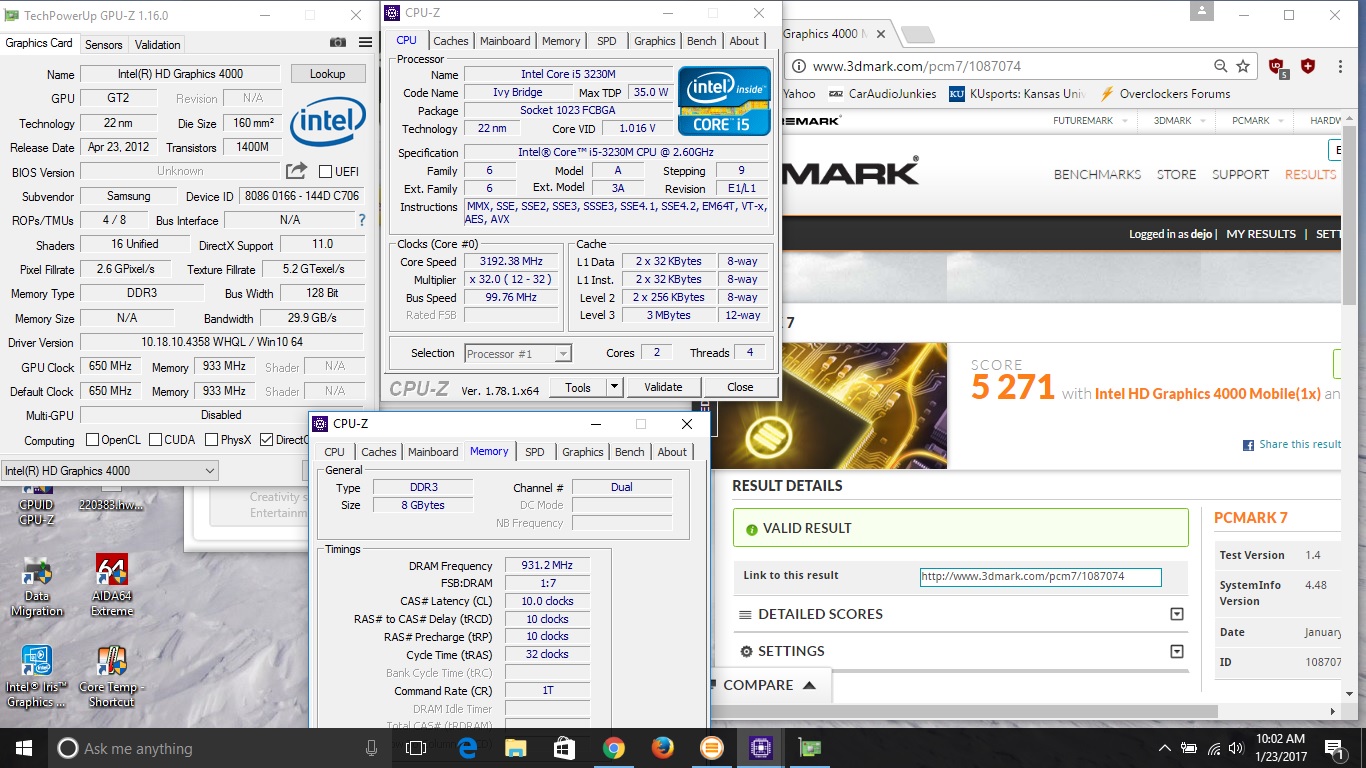This screenshot has height=768, width=1366.
Task: Switch to the Validation tab in GPU-Z
Action: click(158, 44)
